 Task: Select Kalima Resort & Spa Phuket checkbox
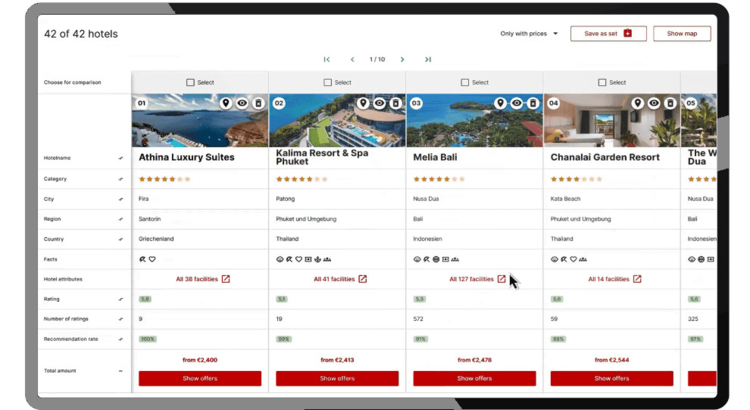pos(328,82)
